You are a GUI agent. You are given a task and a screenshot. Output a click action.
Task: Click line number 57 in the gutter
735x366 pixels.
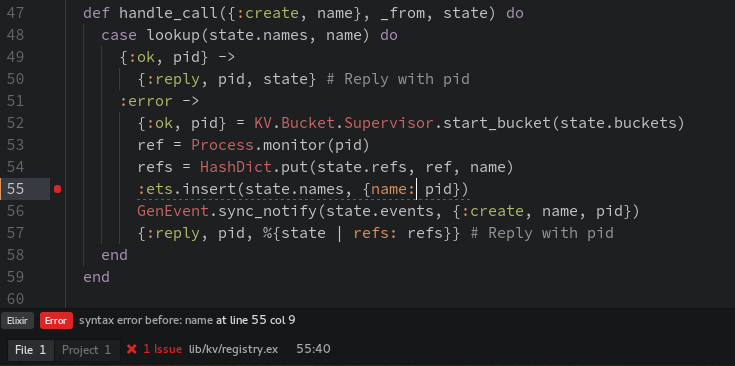15,233
